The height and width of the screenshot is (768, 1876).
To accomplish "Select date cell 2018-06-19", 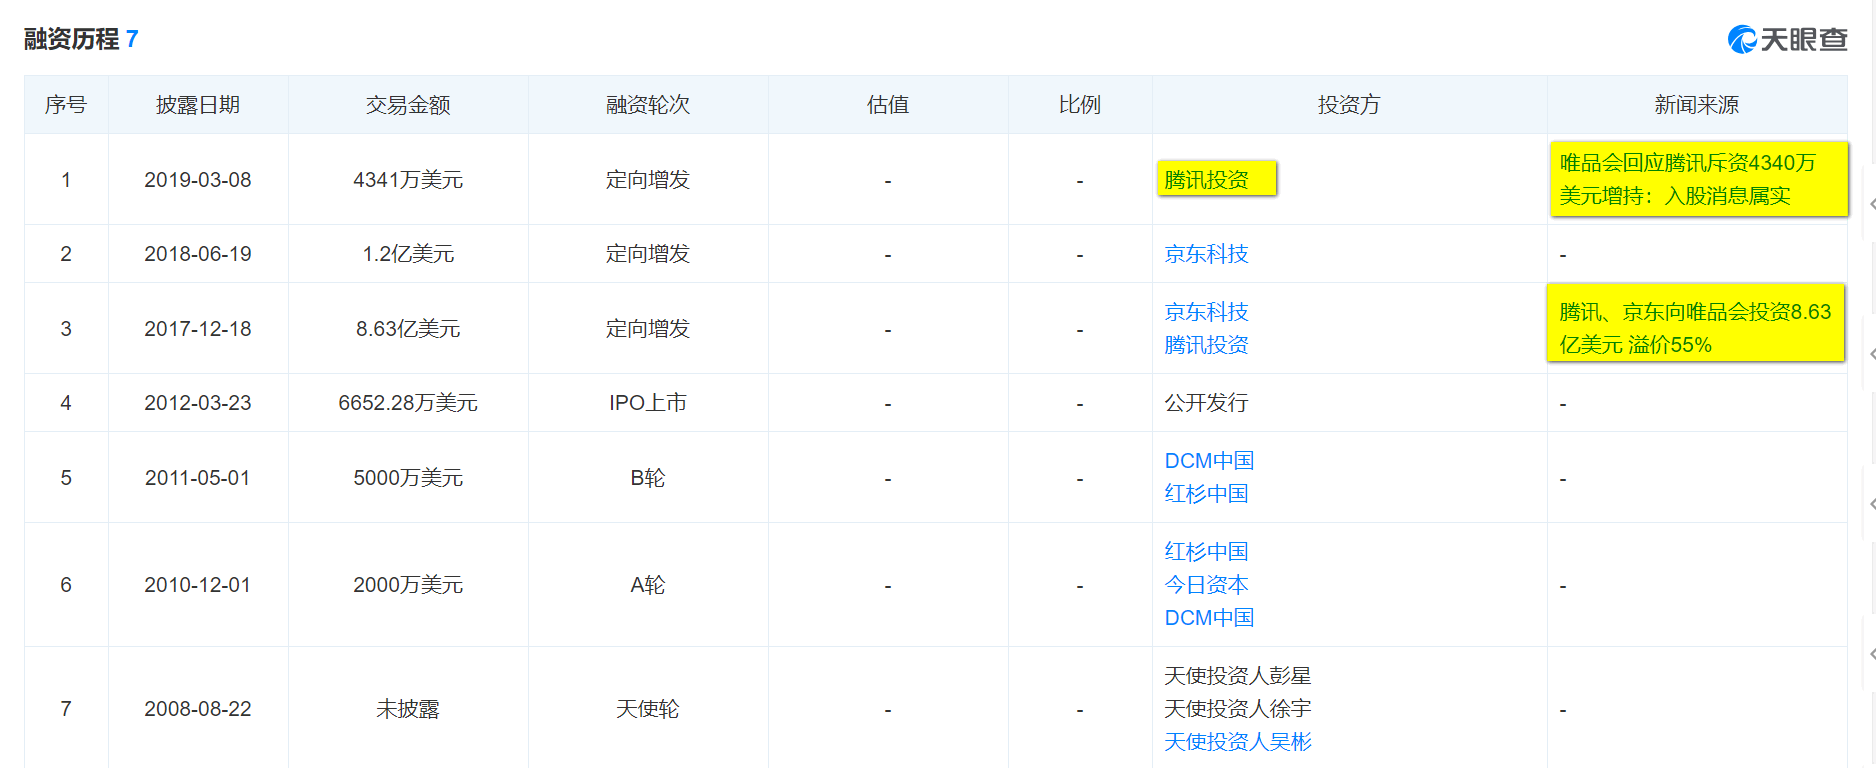I will [198, 254].
